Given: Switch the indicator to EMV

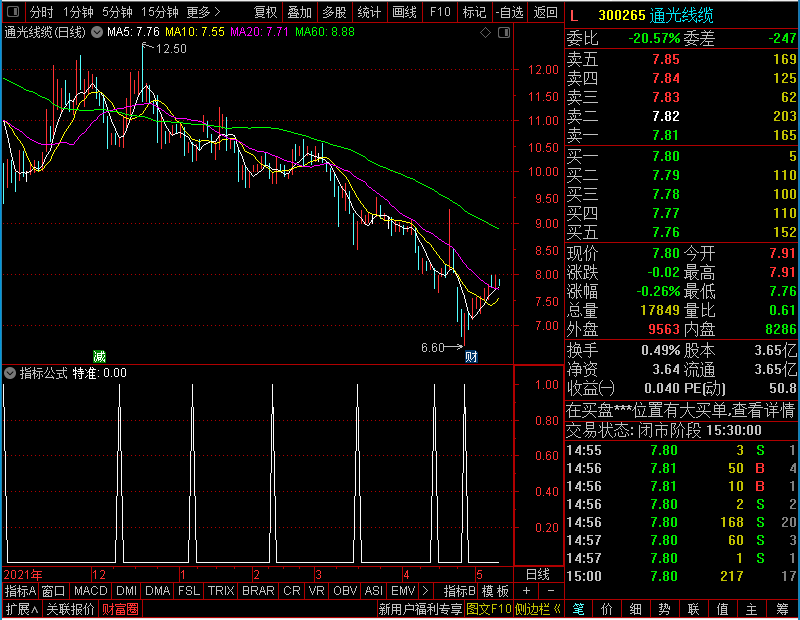Looking at the screenshot, I should pyautogui.click(x=403, y=591).
